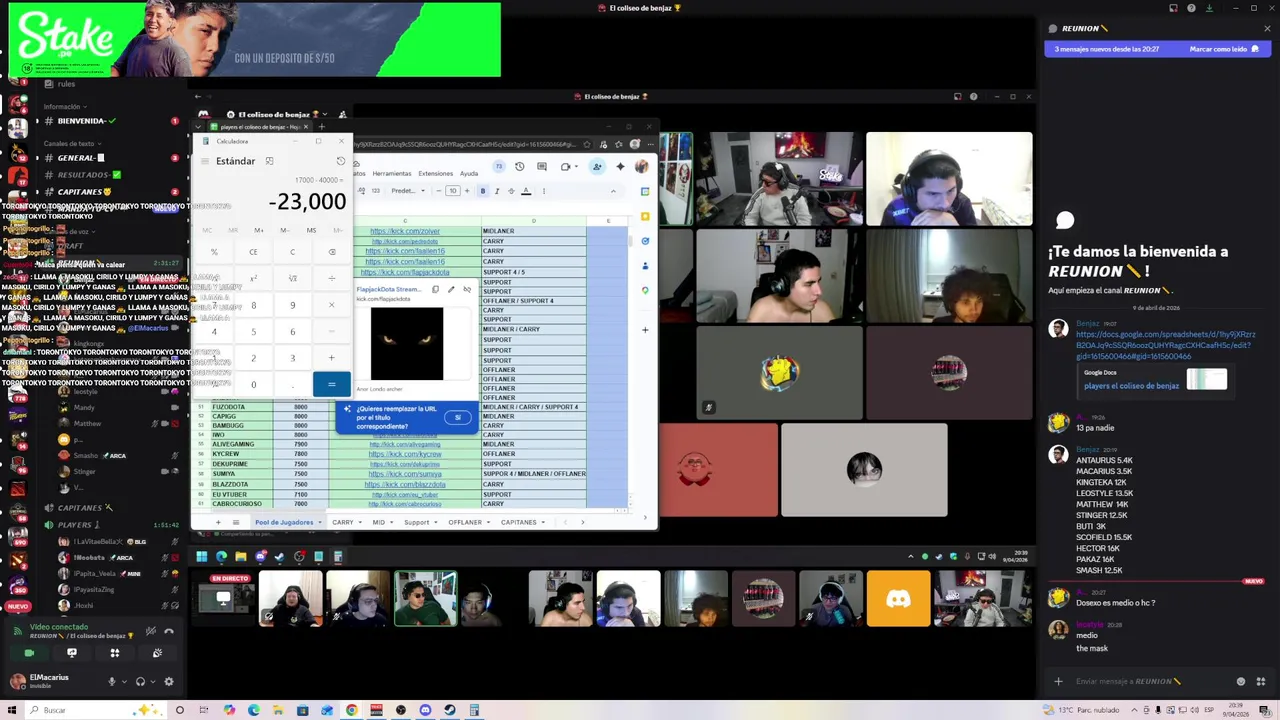Click the plus key on the calculator
Viewport: 1280px width, 720px height.
[x=331, y=358]
